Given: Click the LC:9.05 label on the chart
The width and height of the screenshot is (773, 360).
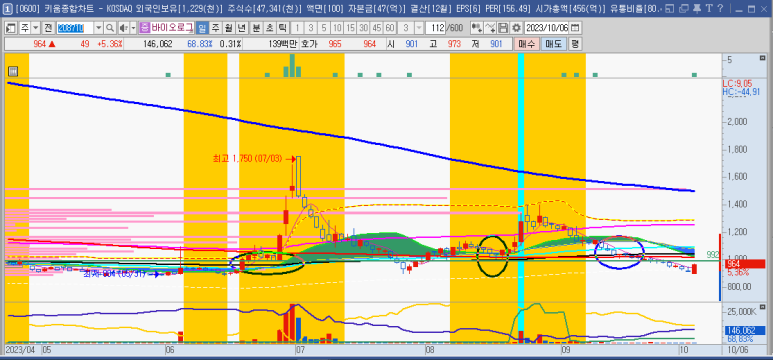Looking at the screenshot, I should 738,84.
